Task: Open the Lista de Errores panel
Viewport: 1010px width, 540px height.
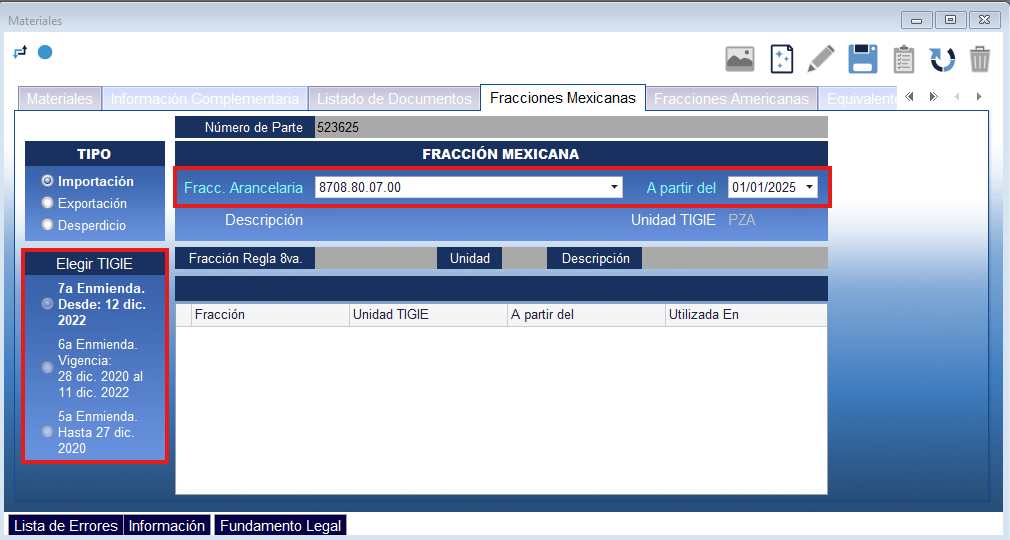Action: point(66,526)
